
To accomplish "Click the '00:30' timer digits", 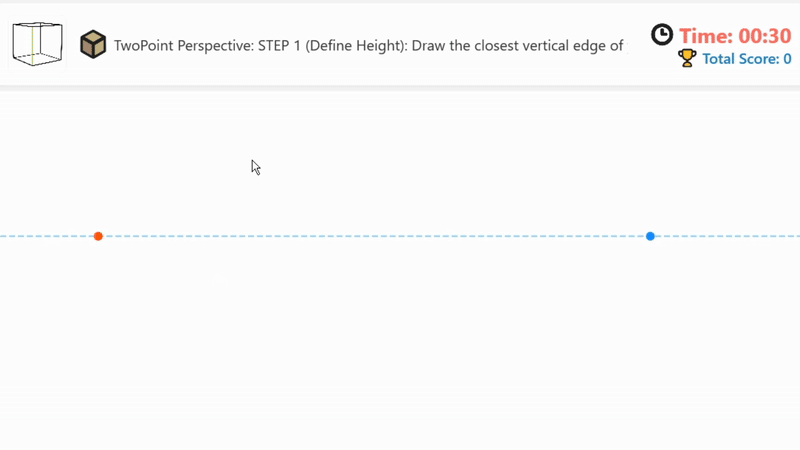I will (765, 36).
